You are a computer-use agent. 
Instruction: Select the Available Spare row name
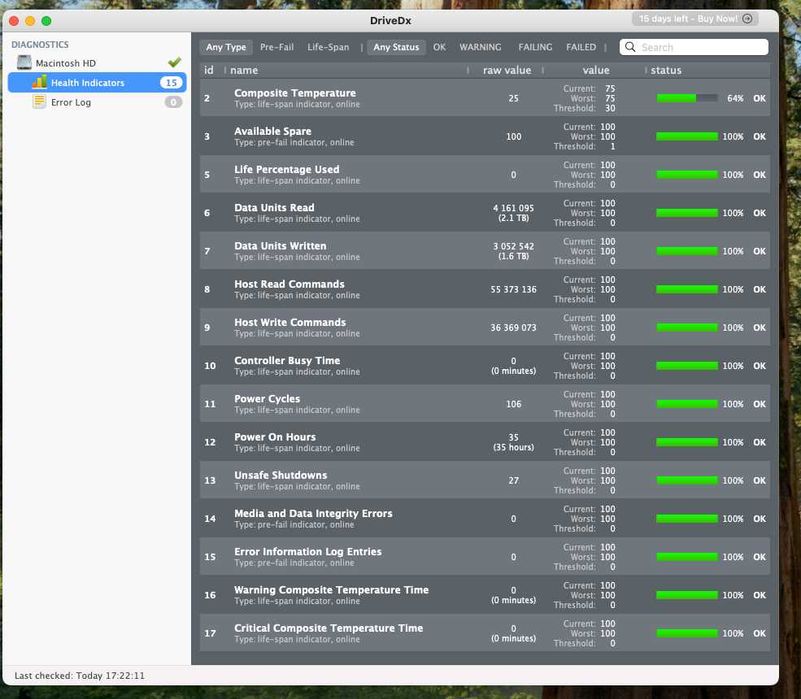point(272,131)
